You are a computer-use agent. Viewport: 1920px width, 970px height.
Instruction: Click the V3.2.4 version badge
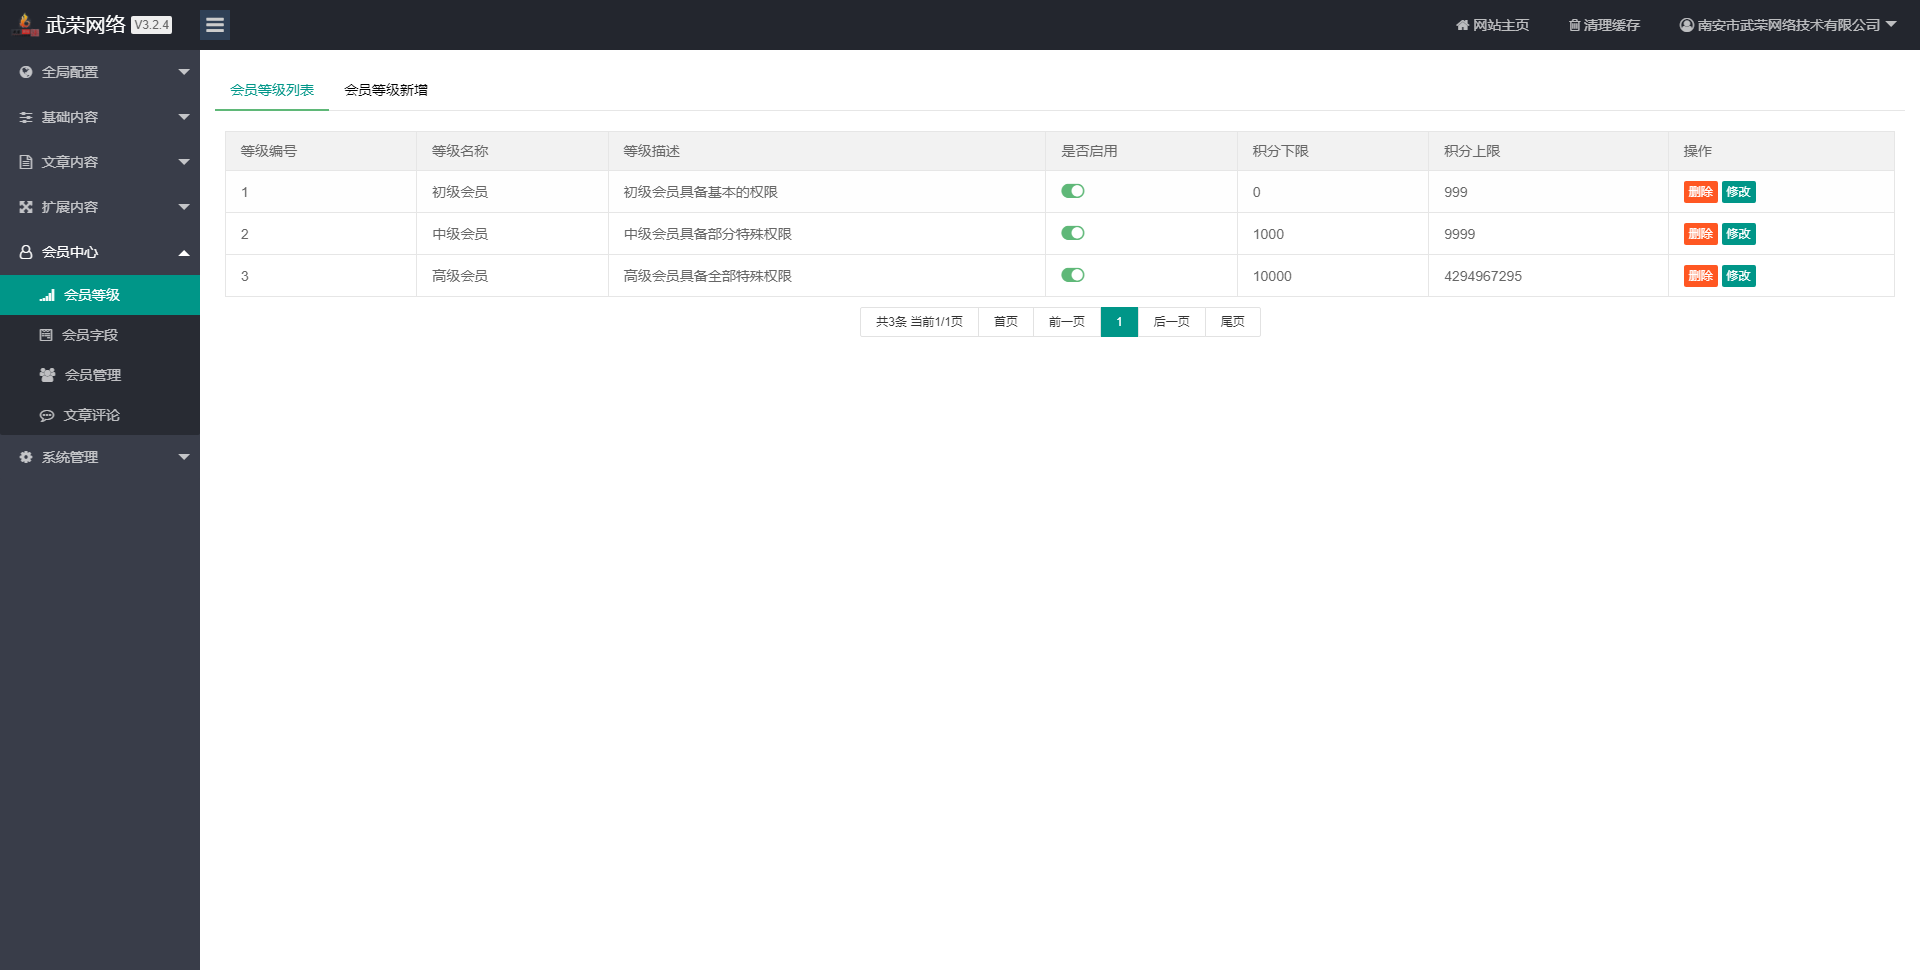(152, 25)
